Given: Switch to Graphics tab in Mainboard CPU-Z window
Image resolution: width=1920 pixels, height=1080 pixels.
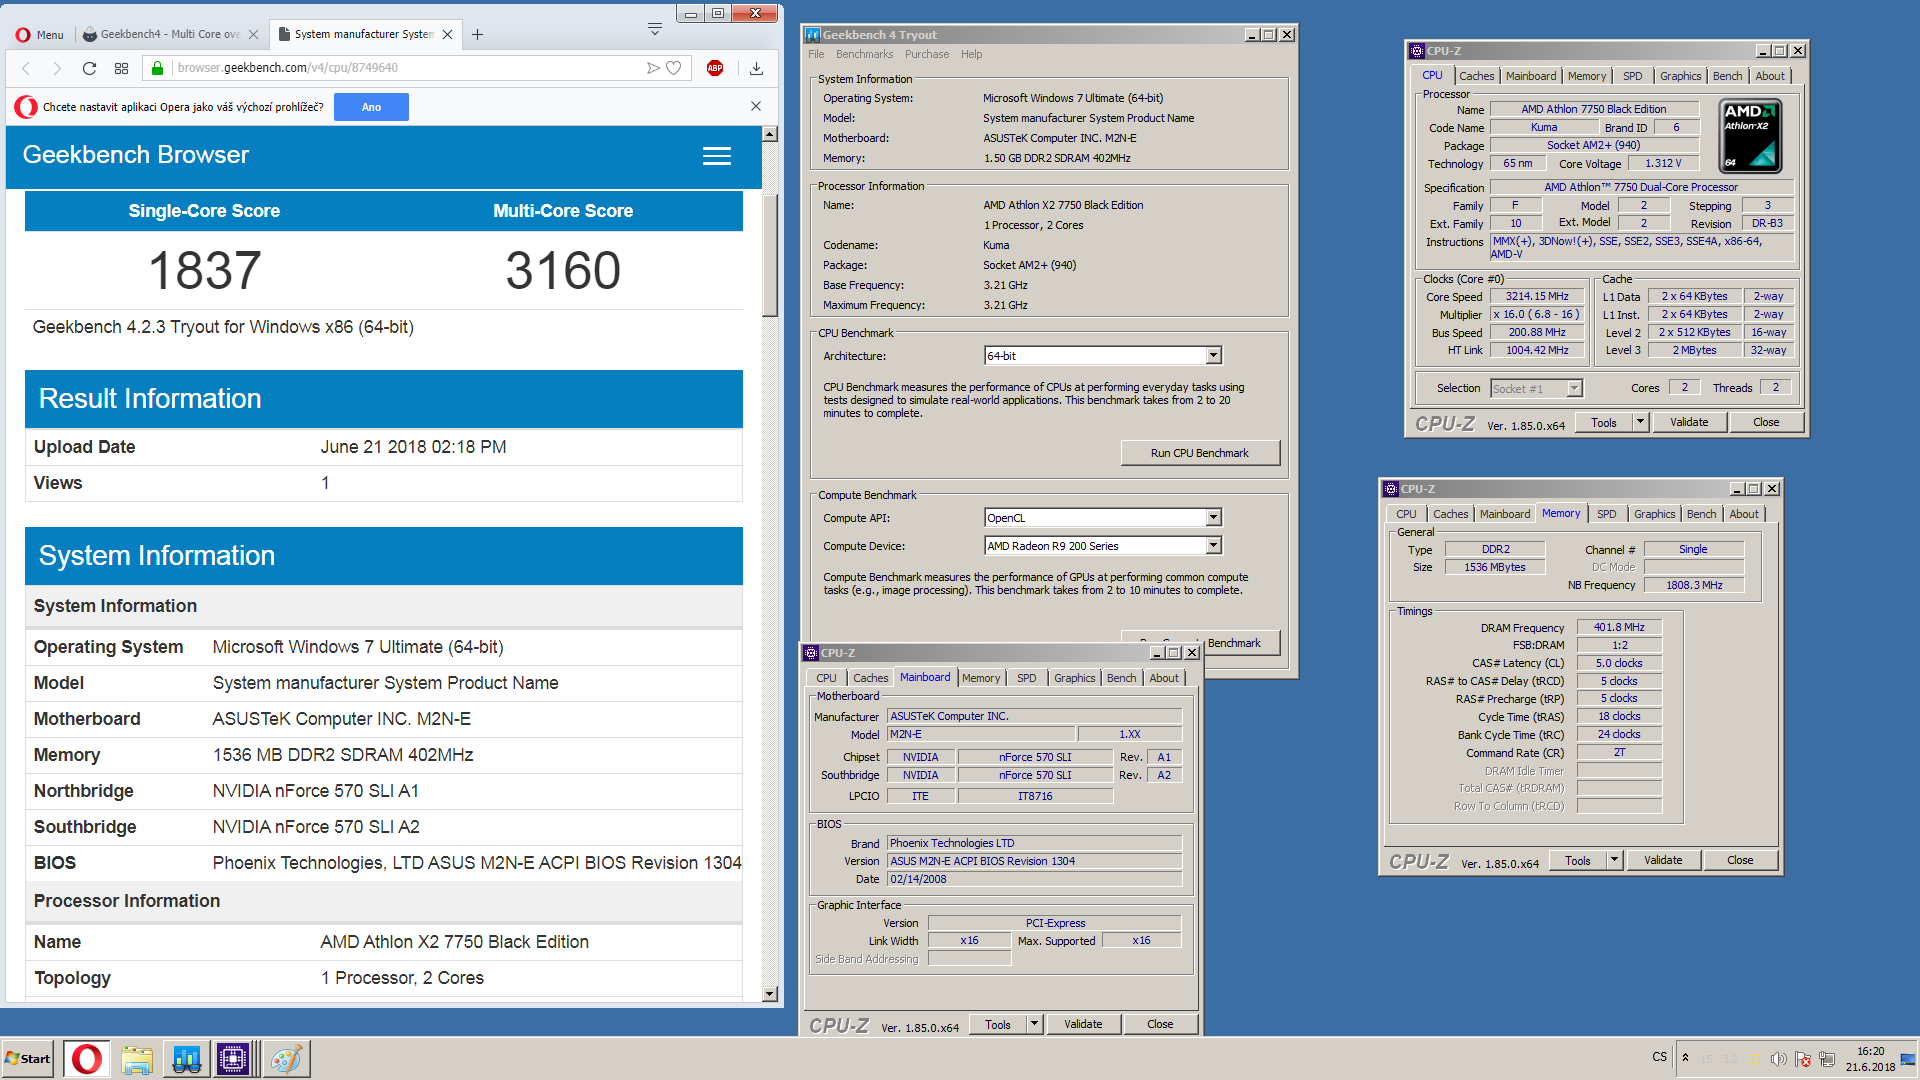Looking at the screenshot, I should point(1074,678).
